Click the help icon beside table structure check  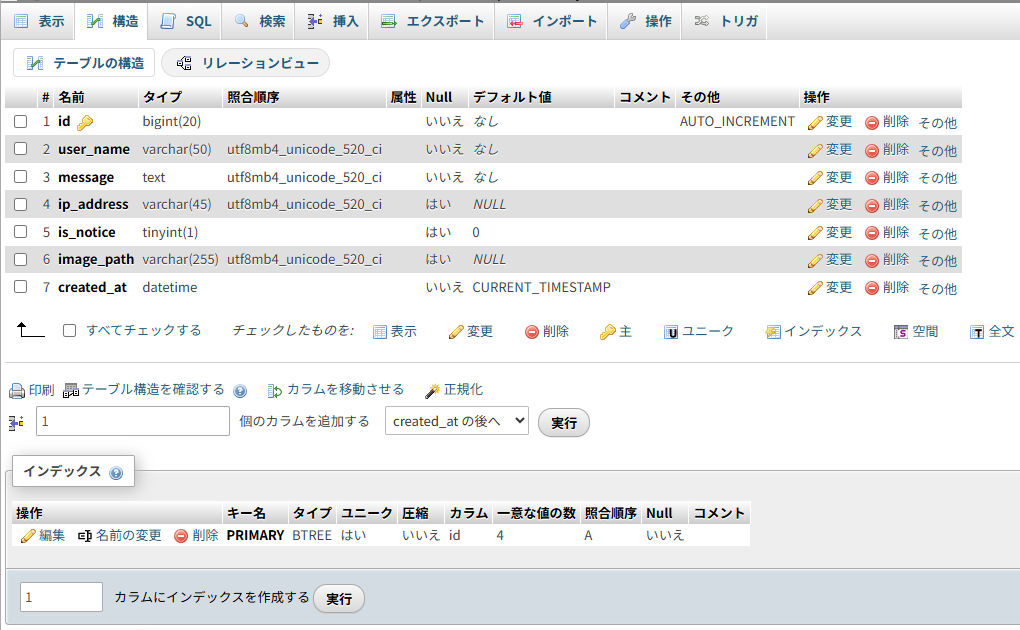pos(240,391)
